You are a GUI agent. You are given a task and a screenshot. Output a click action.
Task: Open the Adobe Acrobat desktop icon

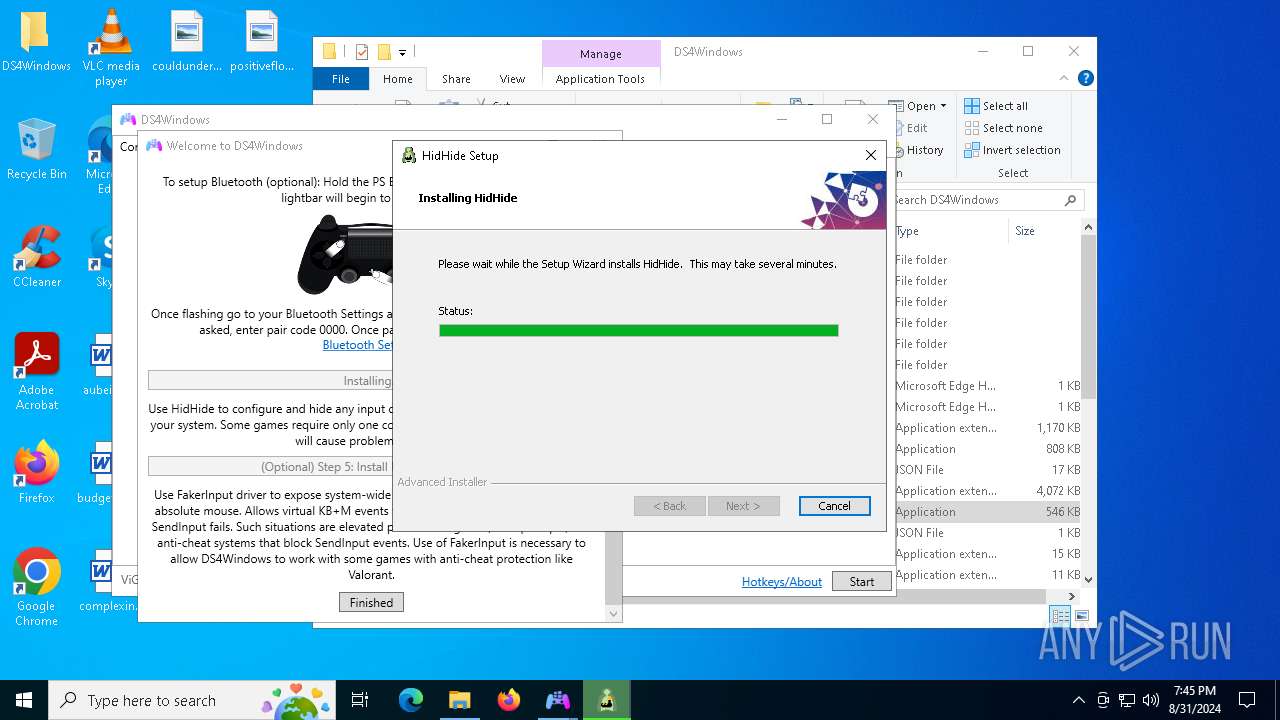pos(36,372)
